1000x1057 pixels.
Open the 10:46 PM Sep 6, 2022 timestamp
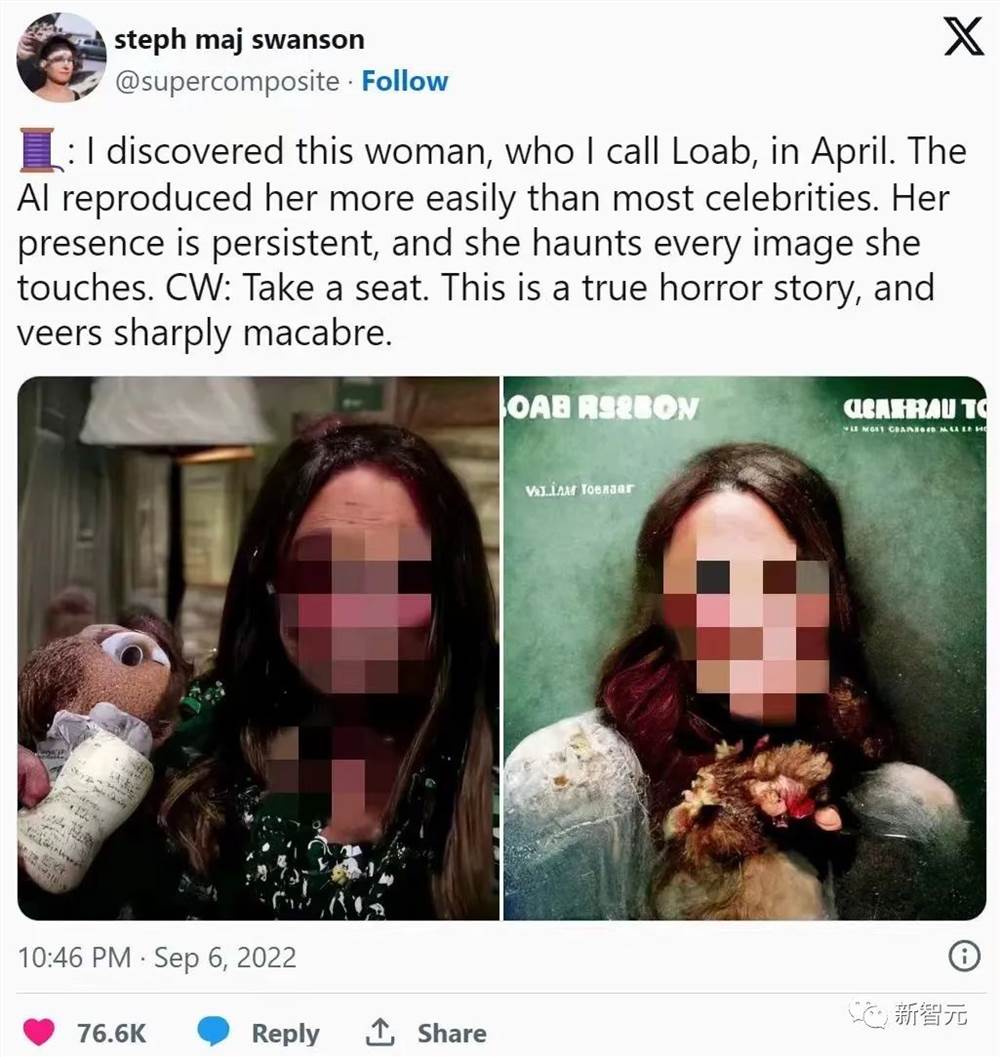(157, 957)
